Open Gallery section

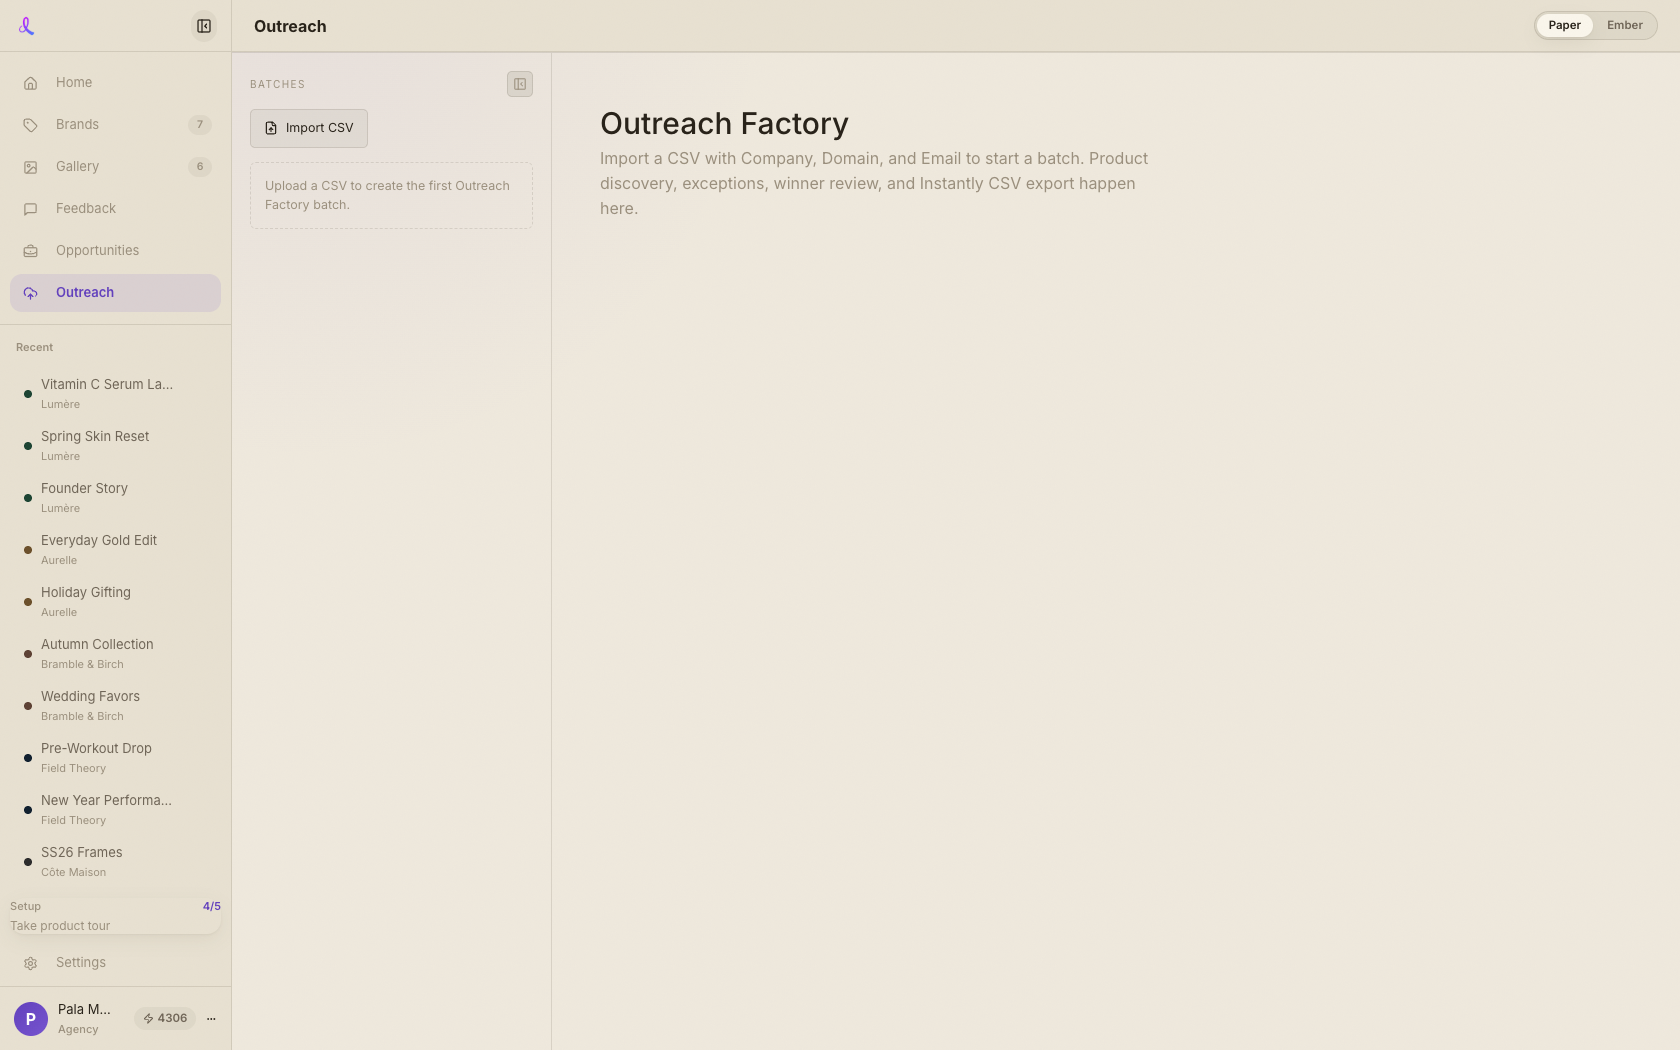coord(115,167)
